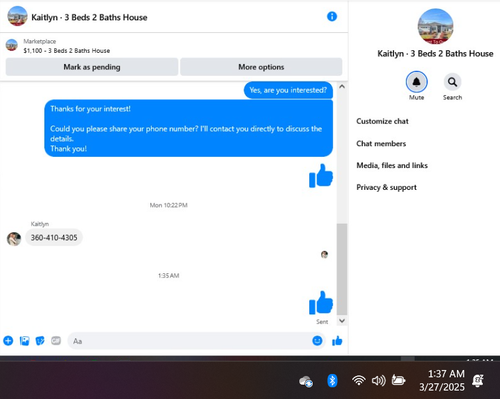
Task: Click the plus icon for more actions
Action: [x=8, y=341]
